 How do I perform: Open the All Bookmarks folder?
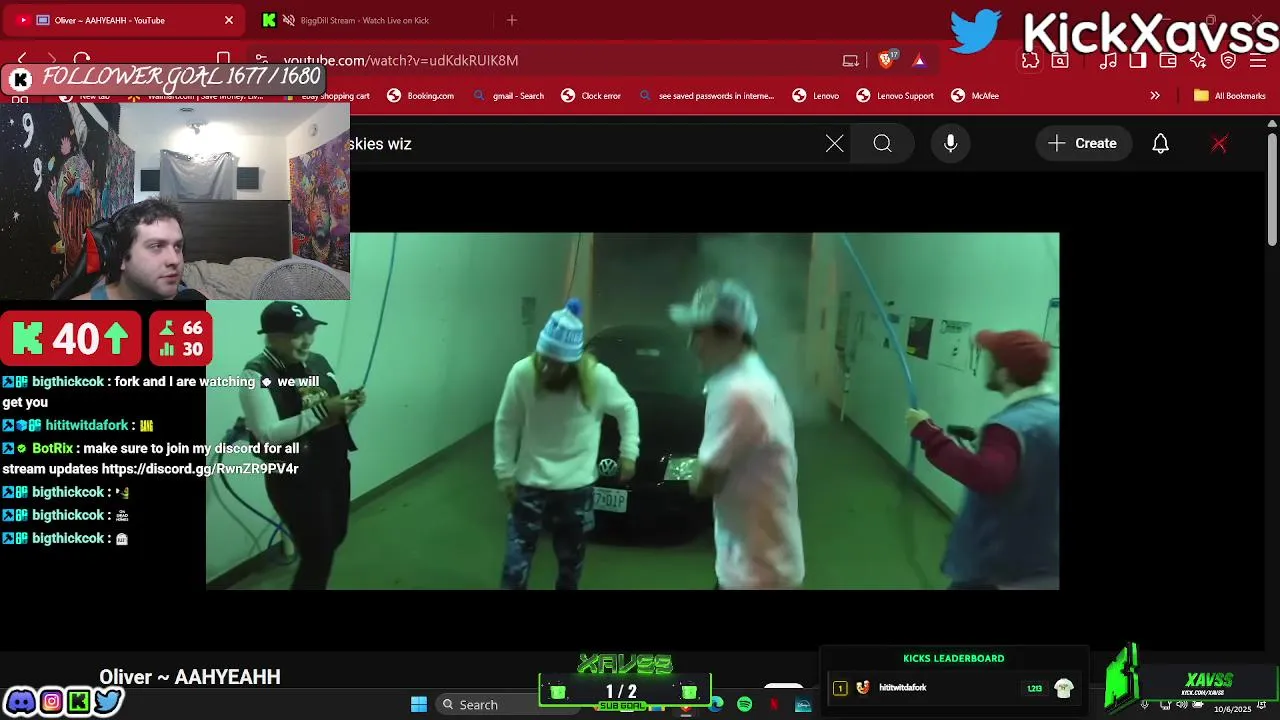[1230, 96]
